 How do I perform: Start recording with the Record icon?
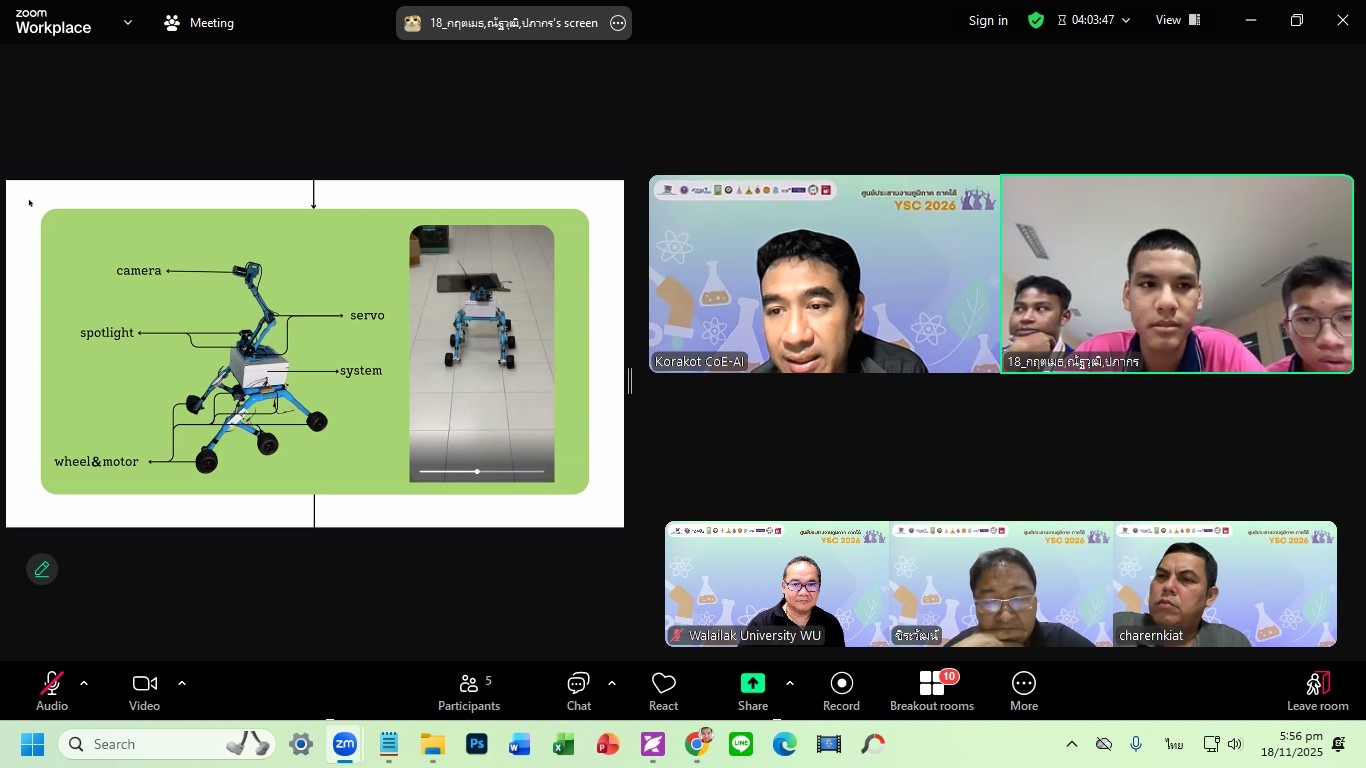pos(841,691)
